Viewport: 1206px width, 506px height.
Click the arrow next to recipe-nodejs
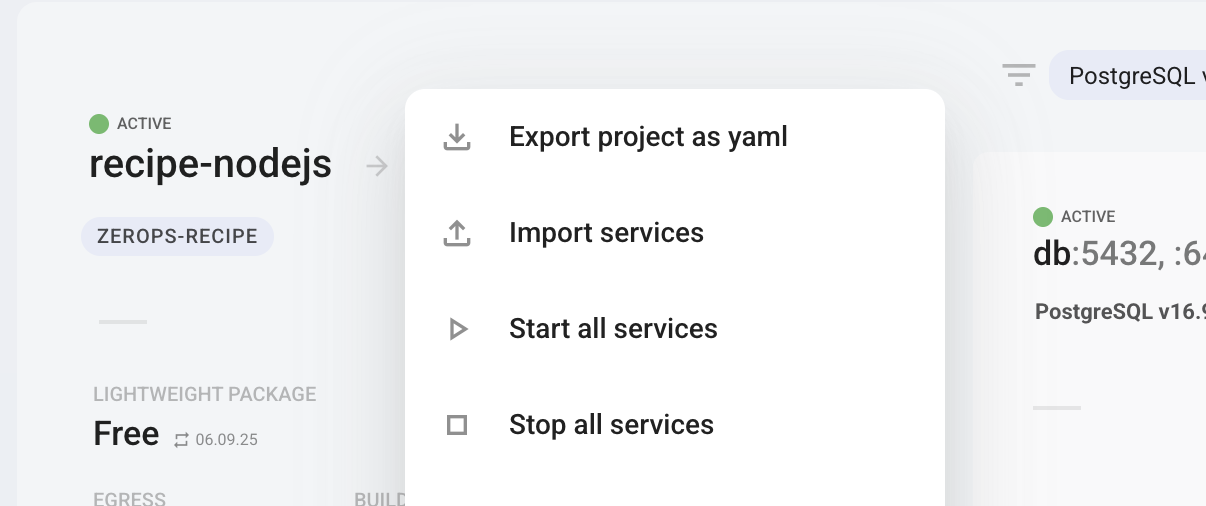coord(377,166)
